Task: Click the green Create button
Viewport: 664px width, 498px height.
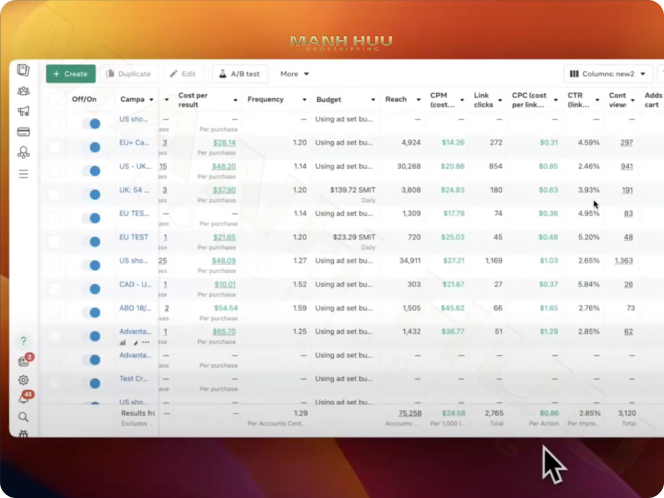Action: pos(70,74)
